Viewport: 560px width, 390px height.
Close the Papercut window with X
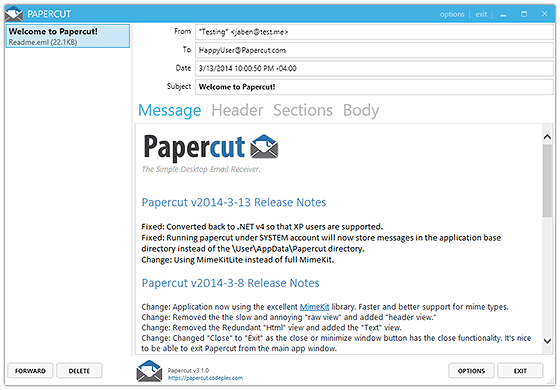tap(544, 14)
